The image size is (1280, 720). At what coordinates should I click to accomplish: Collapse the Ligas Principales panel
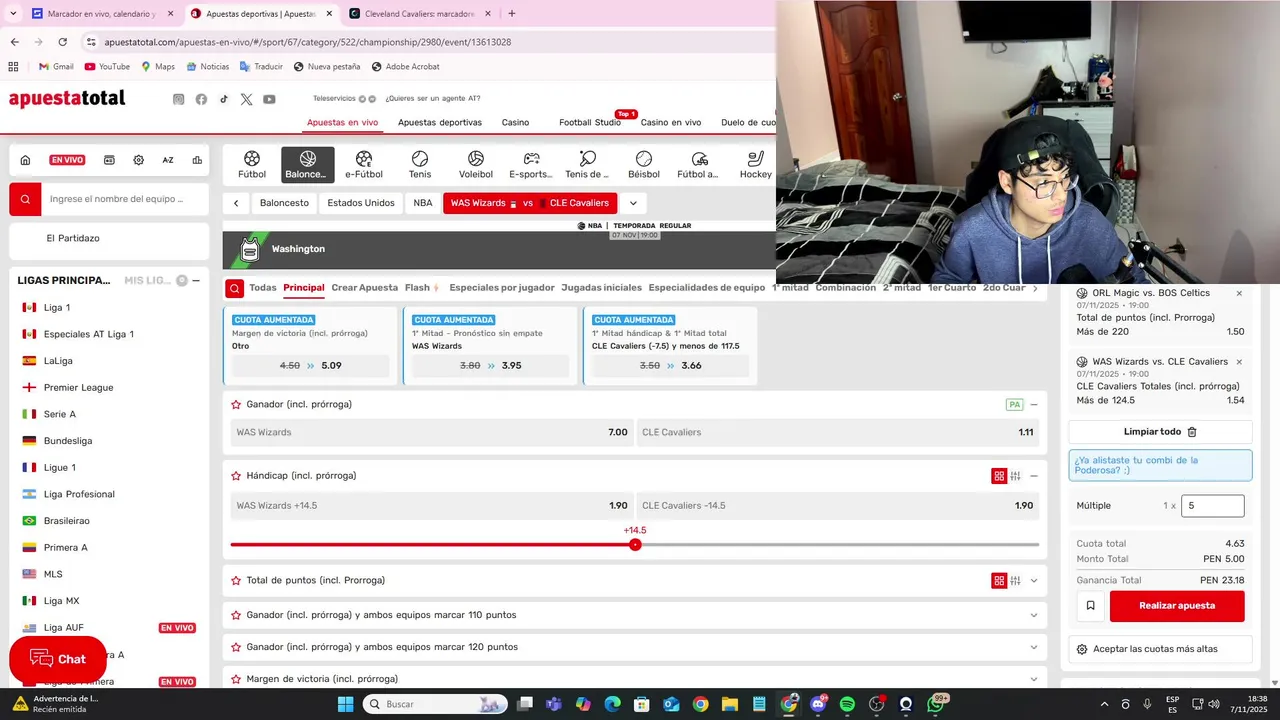click(x=196, y=281)
